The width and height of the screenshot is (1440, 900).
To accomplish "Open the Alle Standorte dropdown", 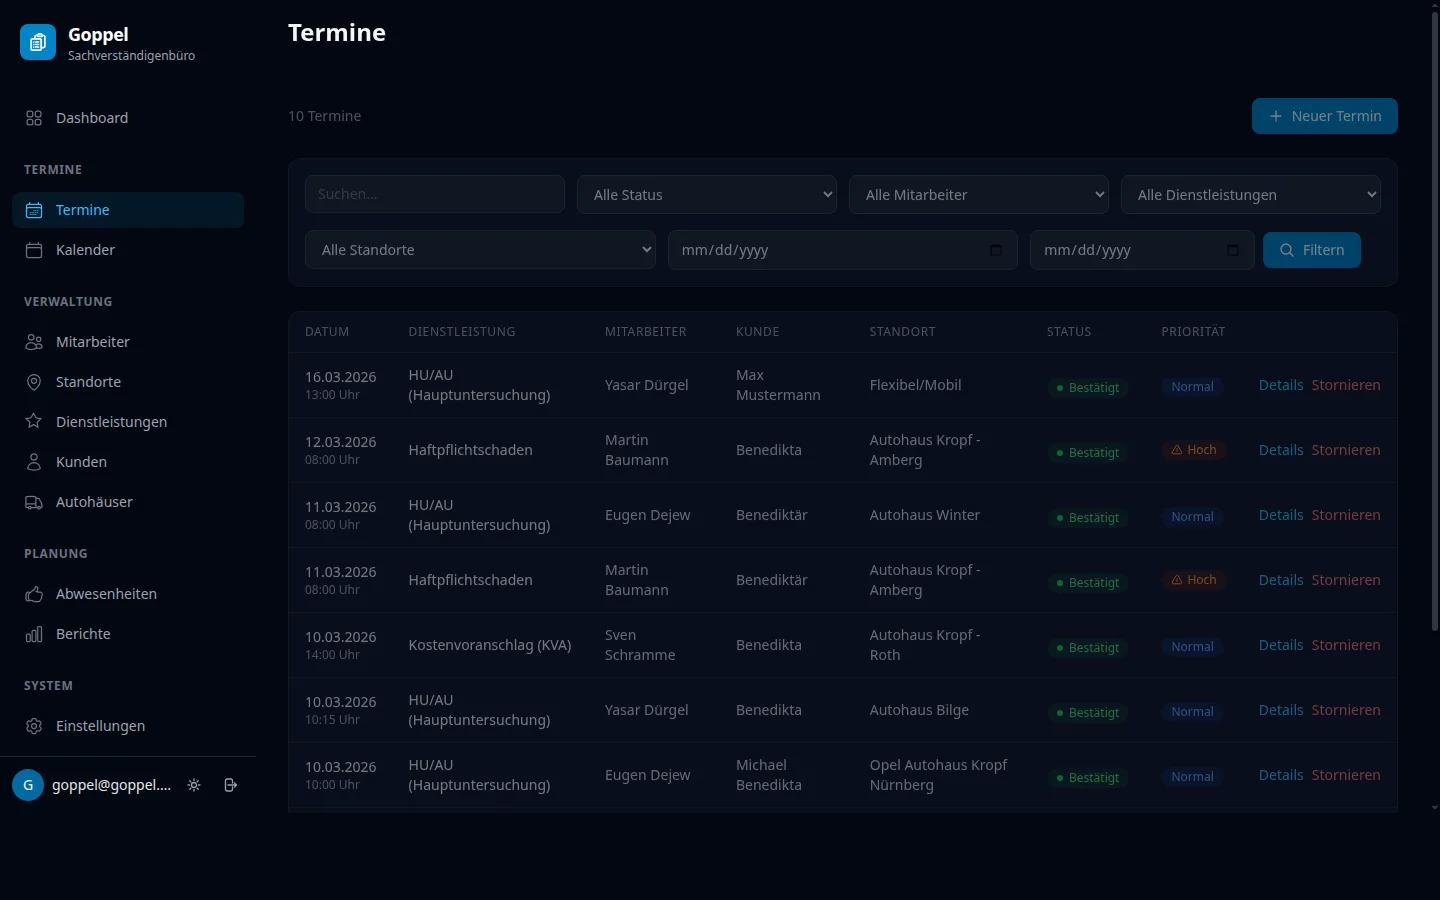I will click(x=480, y=250).
